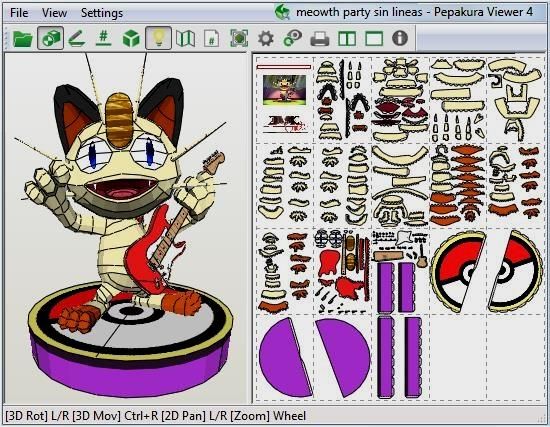This screenshot has height=427, width=550.
Task: Click the zoom-to-fit frame icon
Action: pos(239,38)
